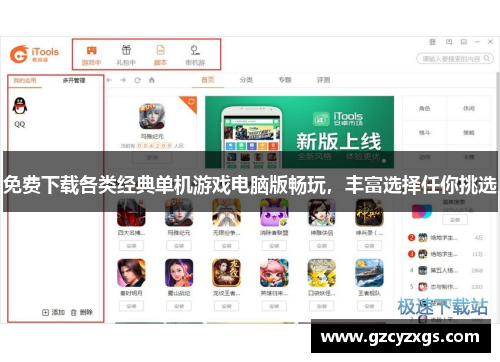
Task: Click the iTools logo
Action: point(34,54)
